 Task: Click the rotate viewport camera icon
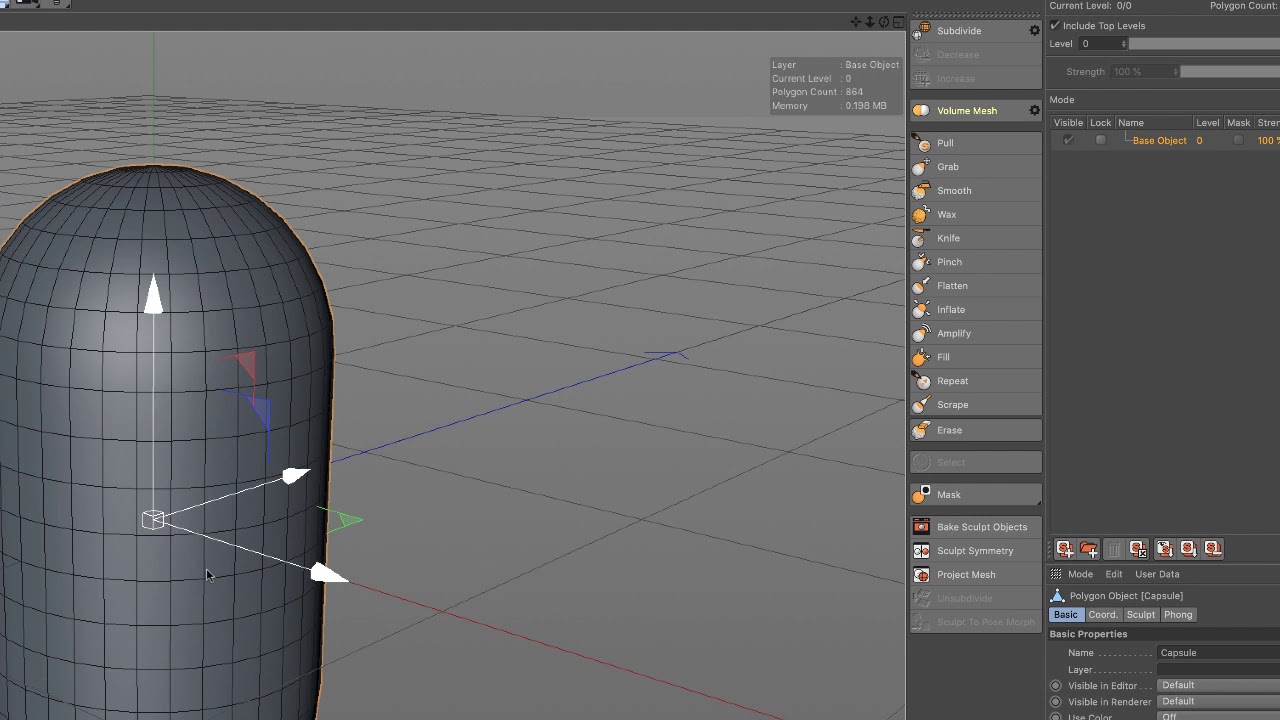(x=884, y=22)
